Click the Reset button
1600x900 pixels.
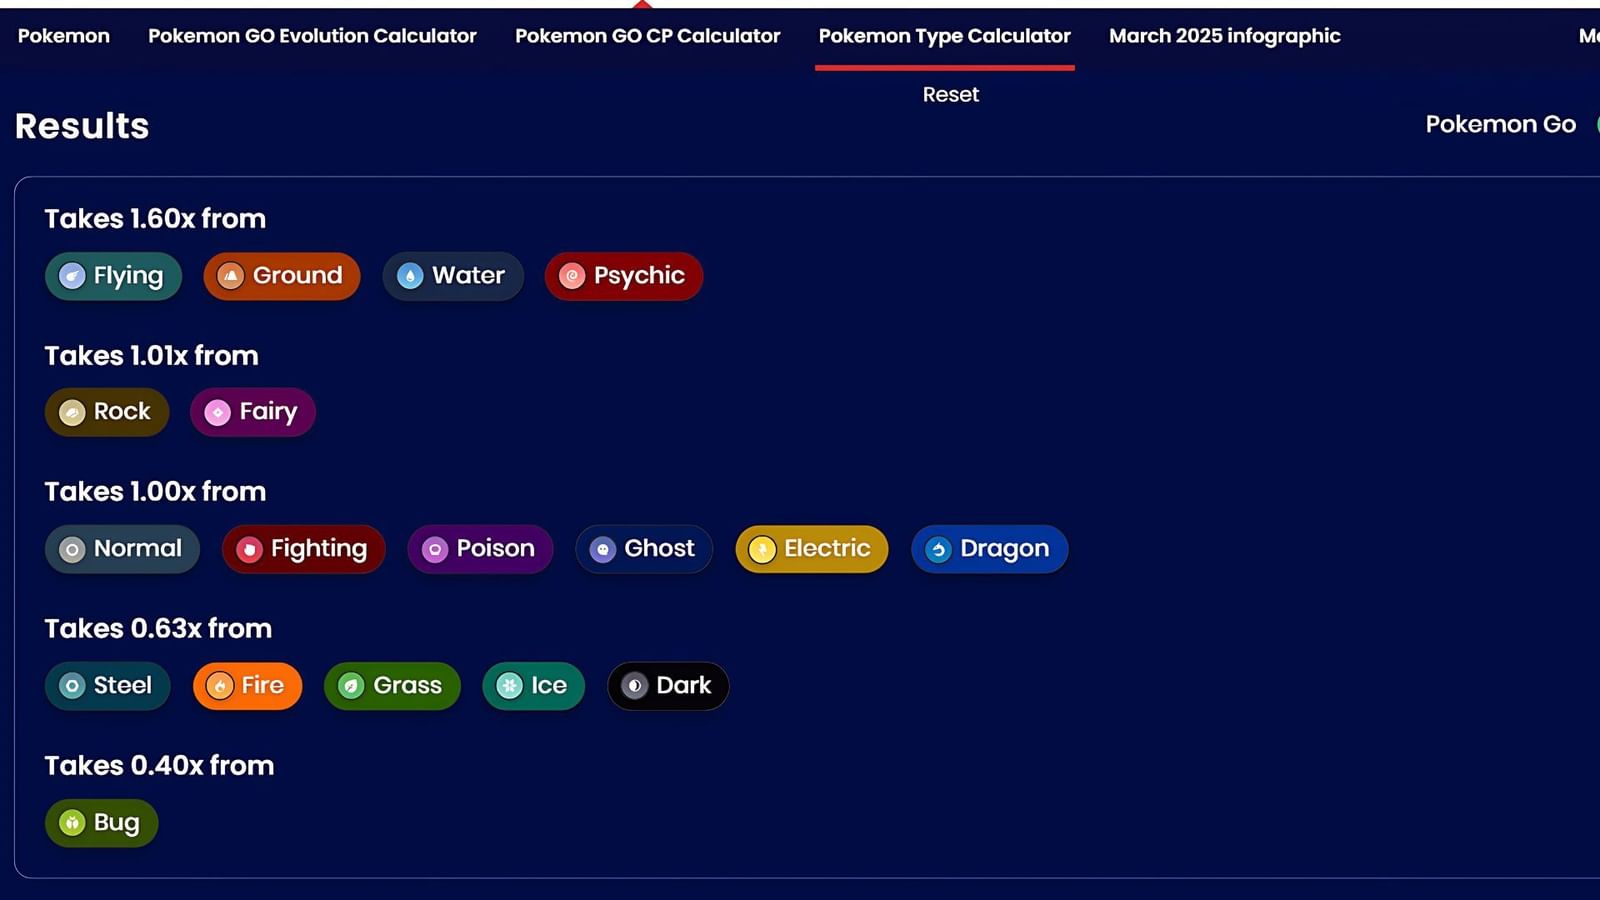click(950, 94)
